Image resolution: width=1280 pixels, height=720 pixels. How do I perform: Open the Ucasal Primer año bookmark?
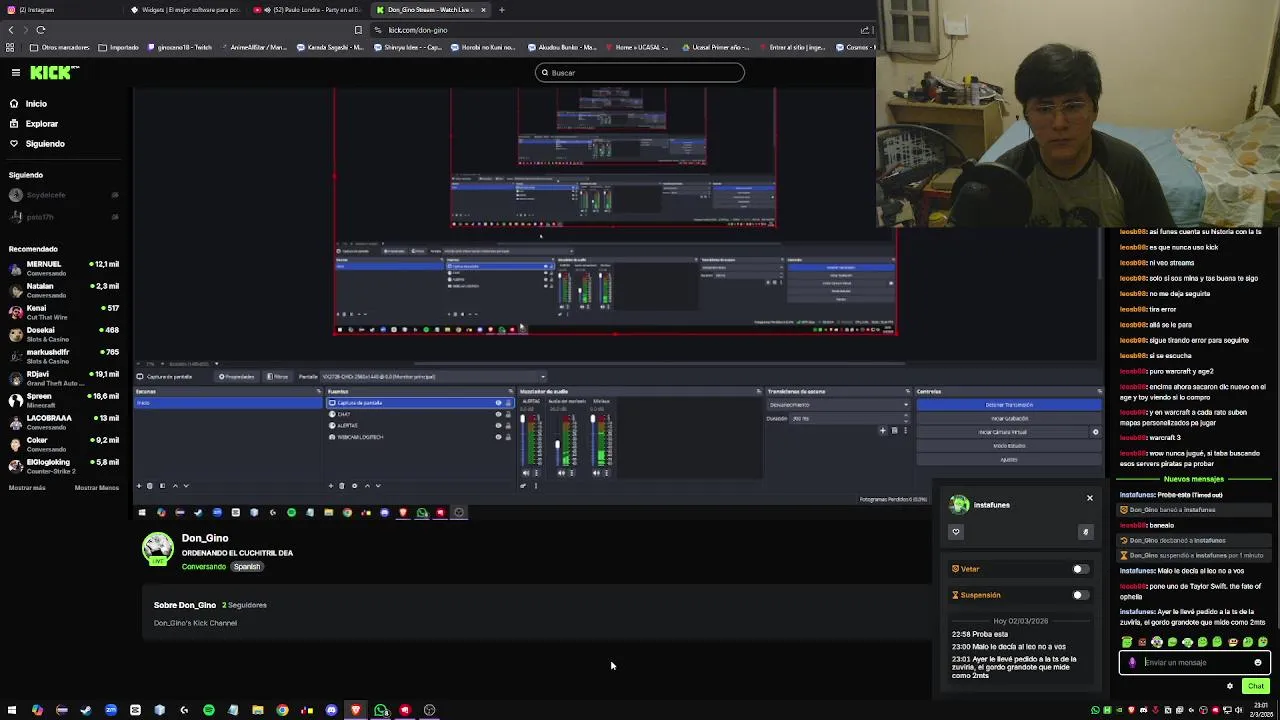point(714,47)
